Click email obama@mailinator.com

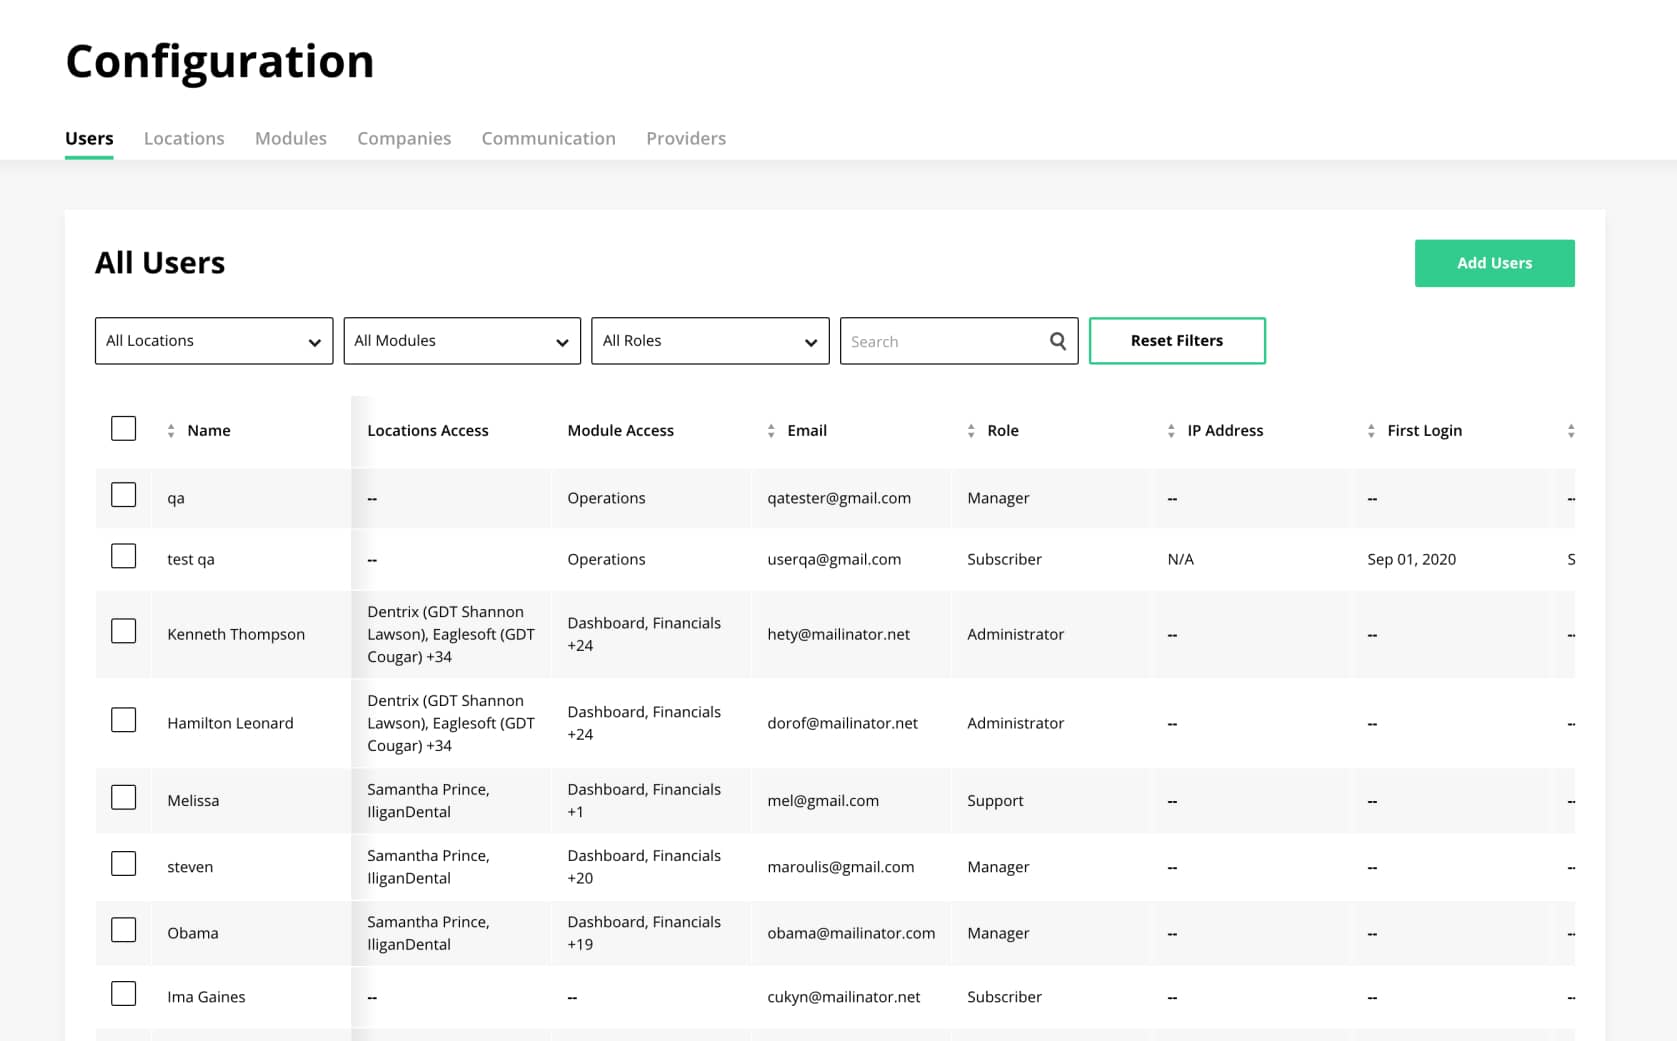click(851, 933)
